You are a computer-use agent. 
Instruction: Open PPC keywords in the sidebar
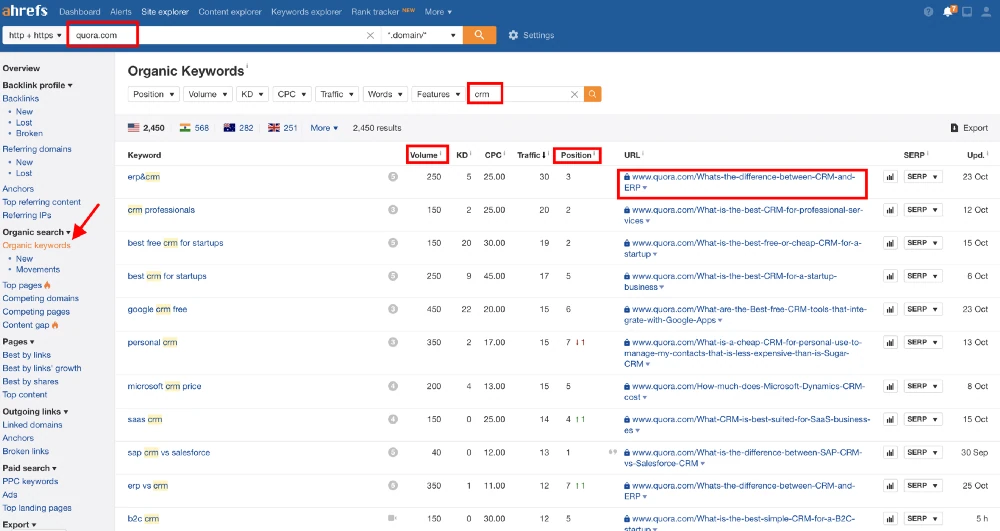coord(30,481)
